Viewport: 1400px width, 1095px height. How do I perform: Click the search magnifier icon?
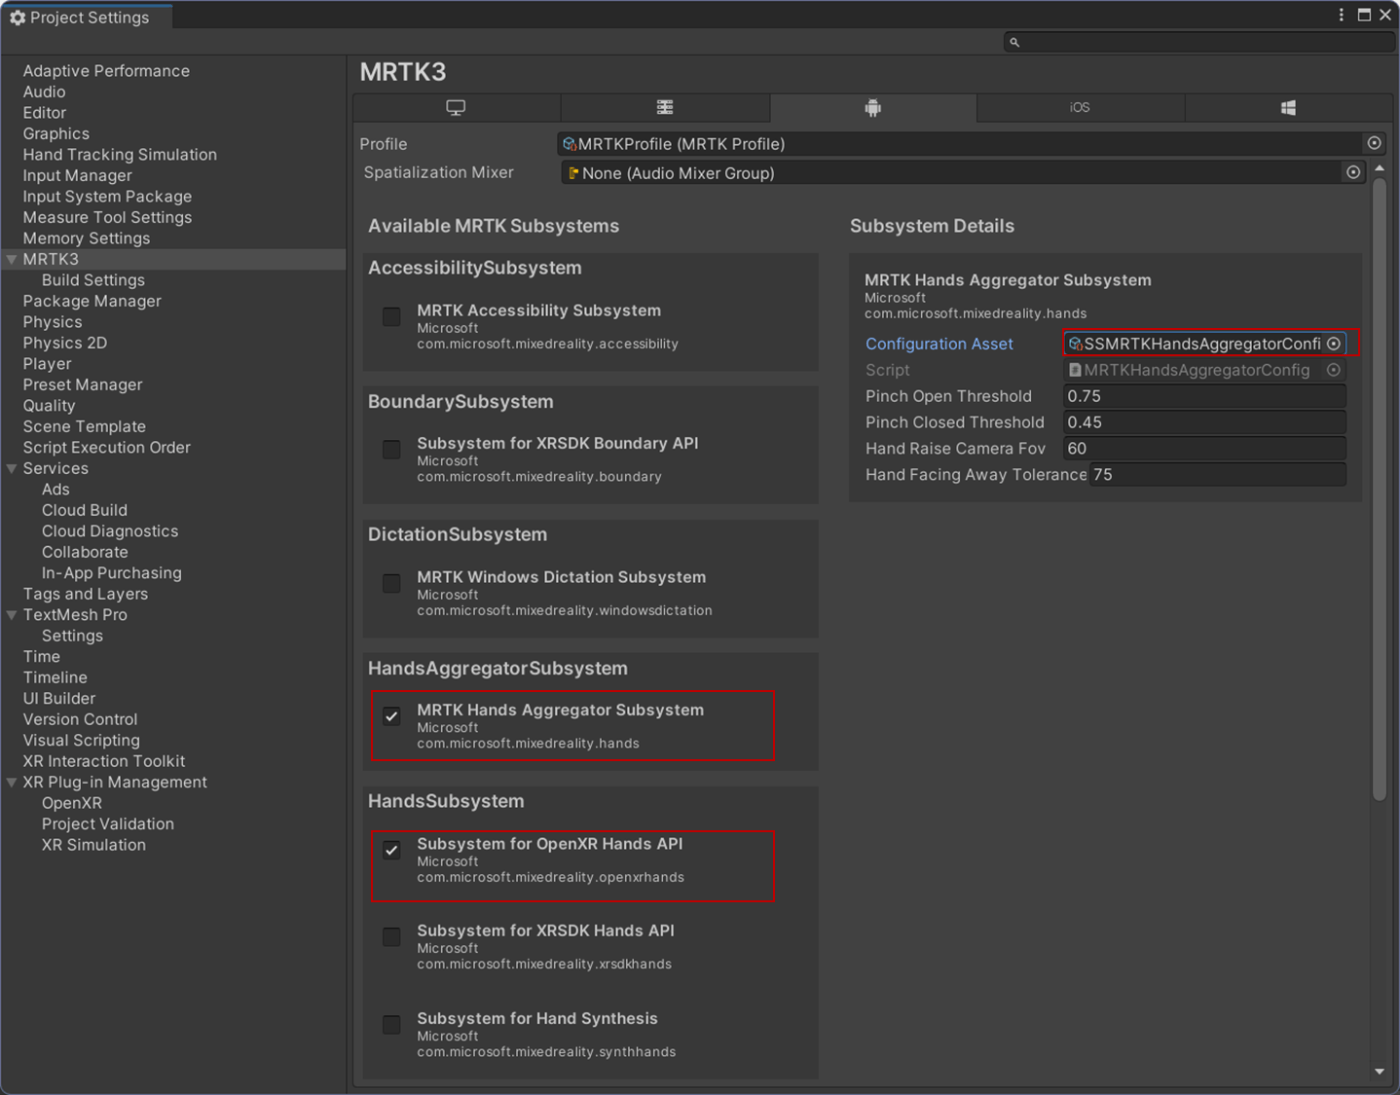pyautogui.click(x=1014, y=42)
